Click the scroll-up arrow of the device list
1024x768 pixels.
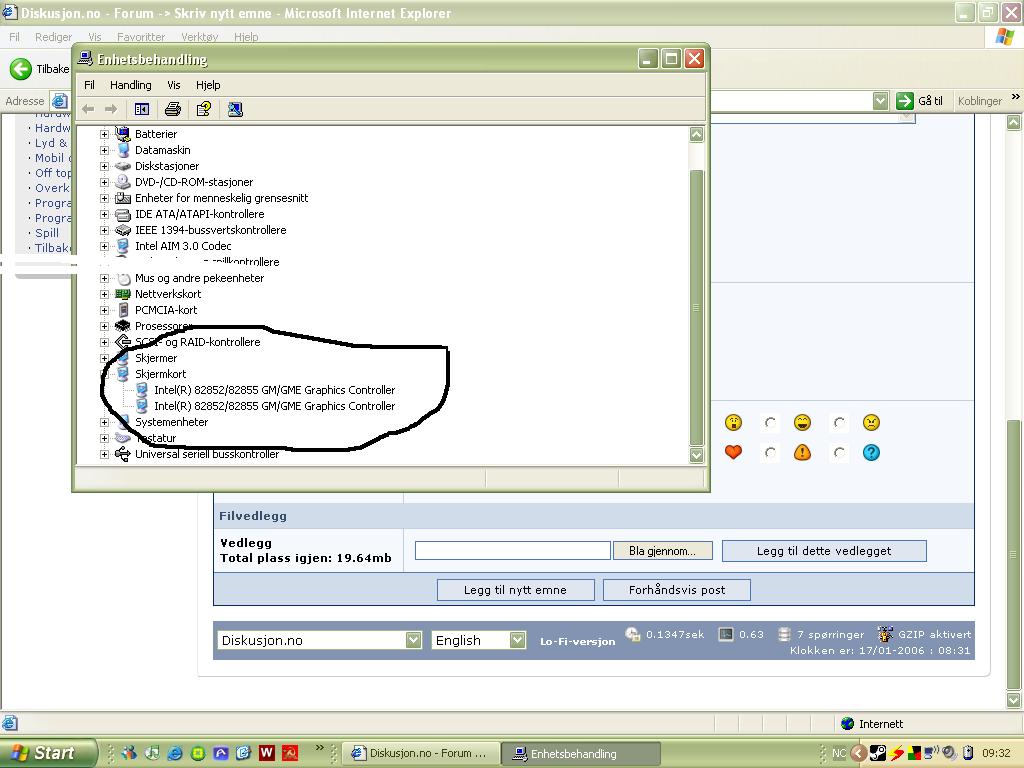(697, 135)
